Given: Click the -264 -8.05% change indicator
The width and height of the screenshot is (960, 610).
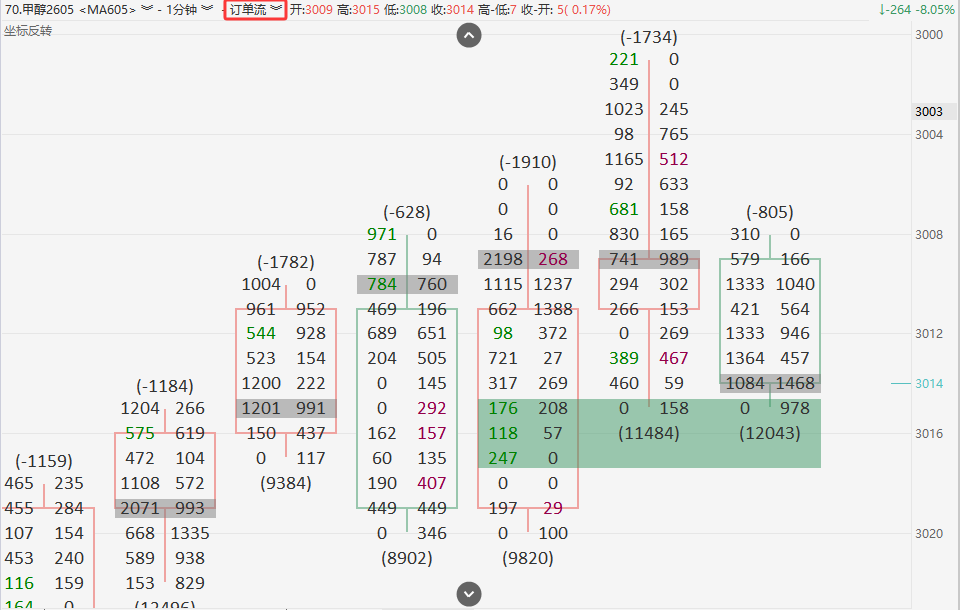Looking at the screenshot, I should (914, 9).
